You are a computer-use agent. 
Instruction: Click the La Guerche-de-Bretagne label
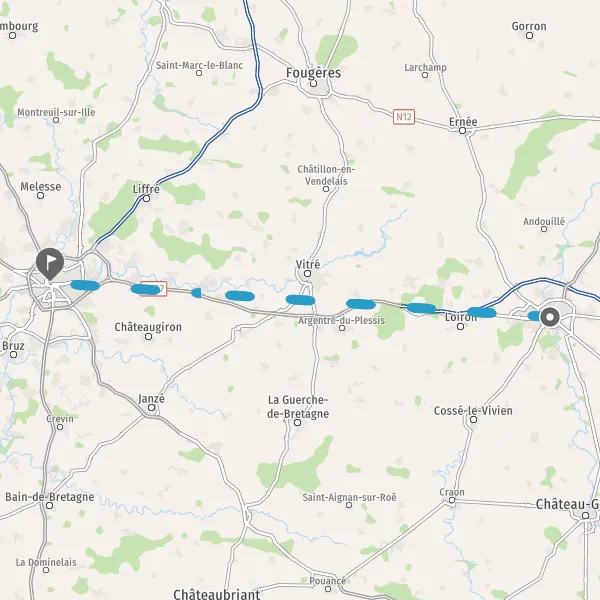point(298,406)
